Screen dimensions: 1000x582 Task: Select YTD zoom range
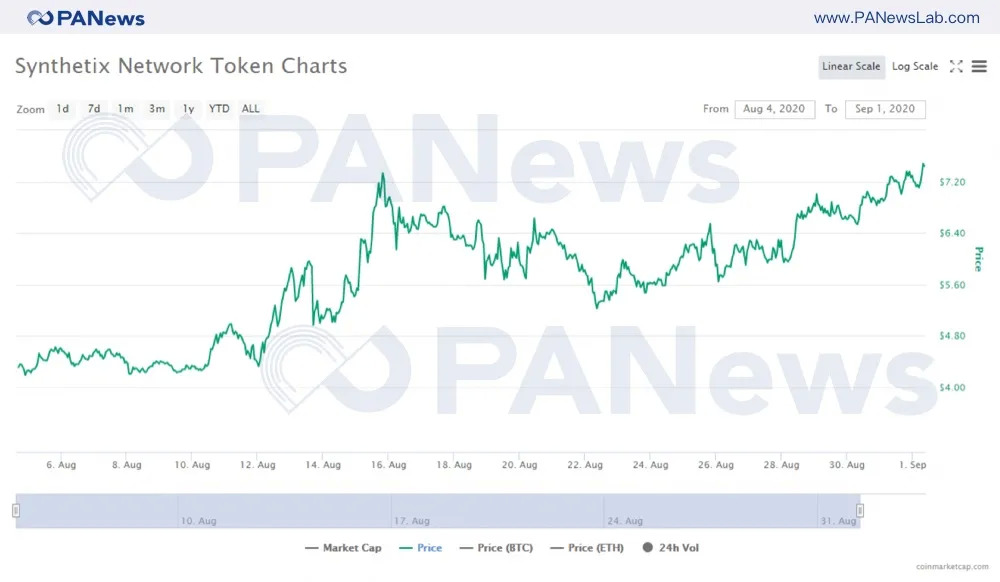click(219, 109)
